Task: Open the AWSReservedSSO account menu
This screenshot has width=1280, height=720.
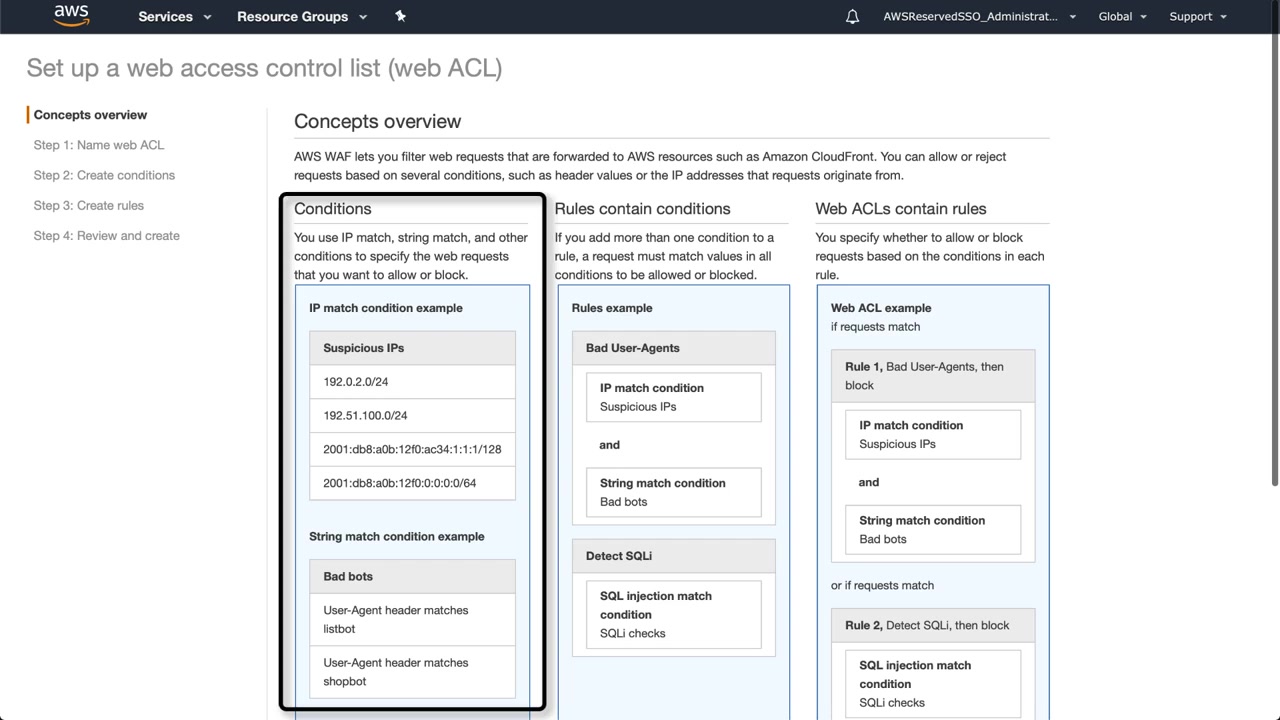Action: [979, 17]
